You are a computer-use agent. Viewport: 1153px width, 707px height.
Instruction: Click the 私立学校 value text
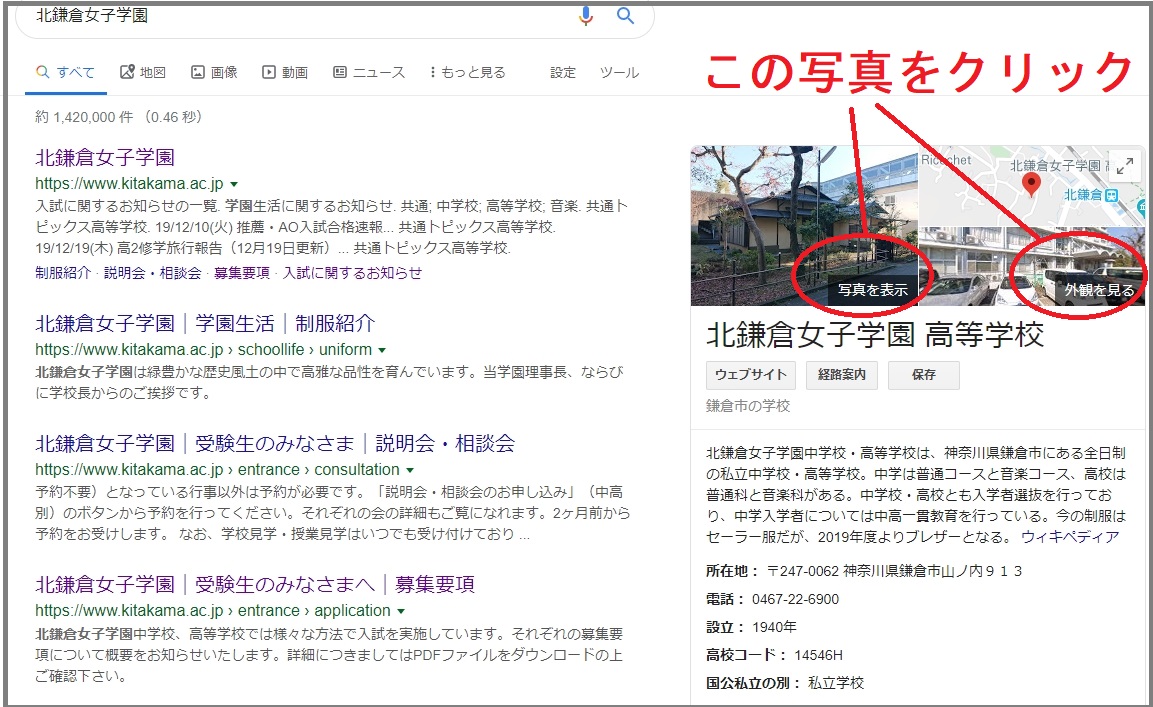(x=835, y=683)
